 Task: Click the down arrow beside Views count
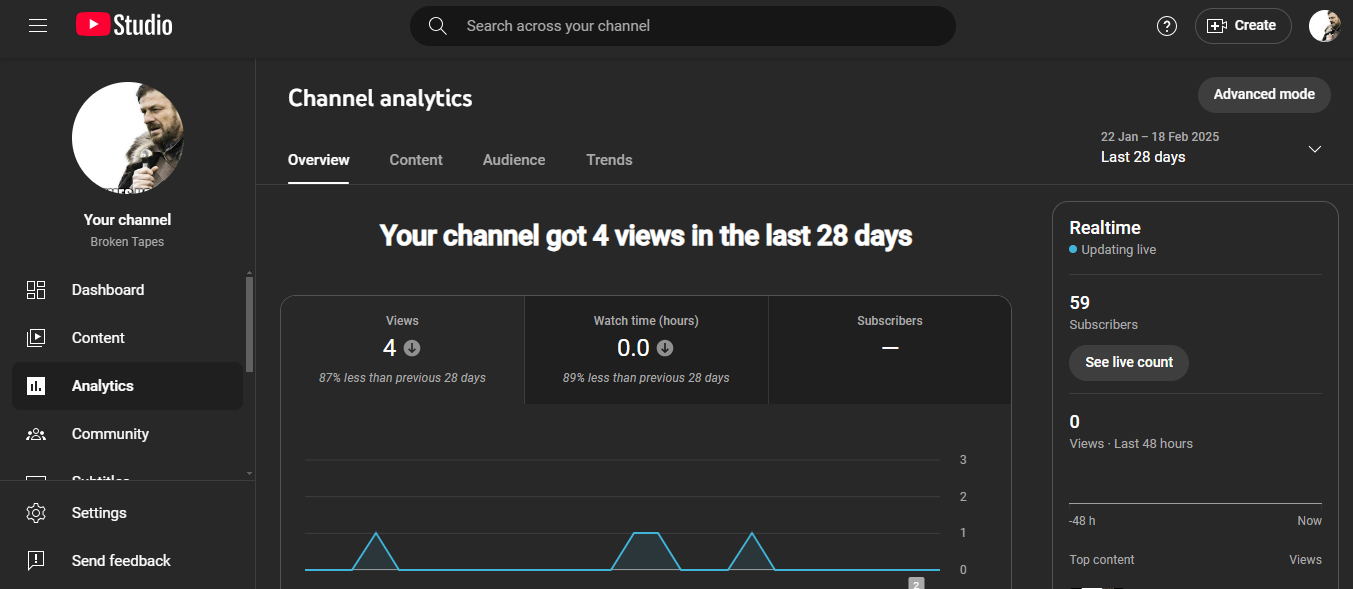coord(412,348)
